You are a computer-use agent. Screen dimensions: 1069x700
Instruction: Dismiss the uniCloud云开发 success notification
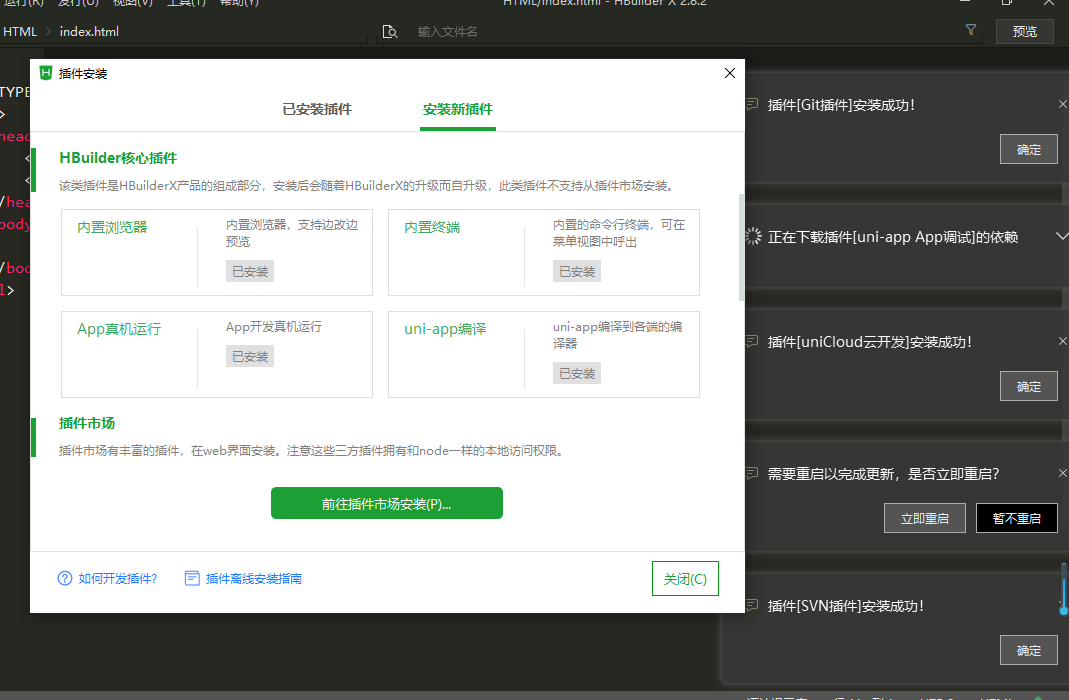point(1062,341)
